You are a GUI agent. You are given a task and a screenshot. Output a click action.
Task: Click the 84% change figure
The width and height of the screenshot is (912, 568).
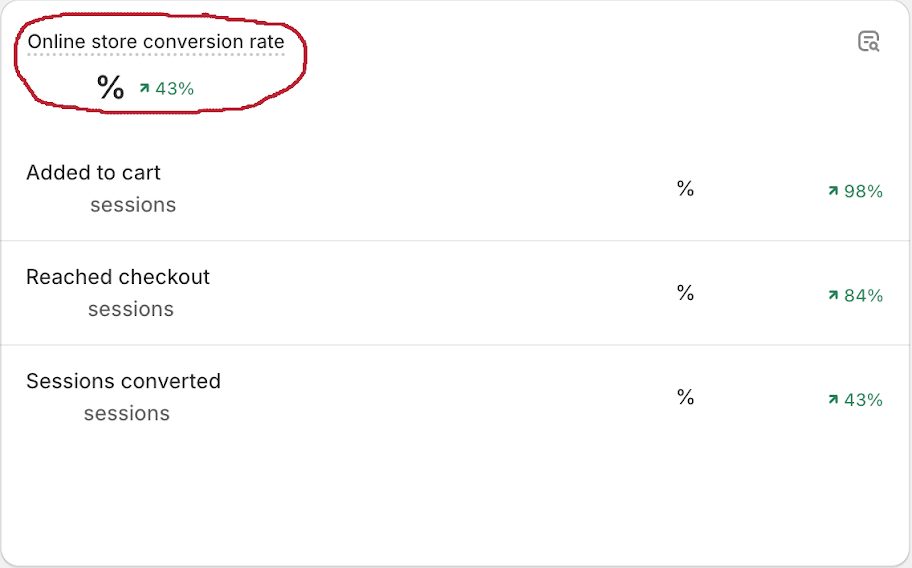[863, 295]
